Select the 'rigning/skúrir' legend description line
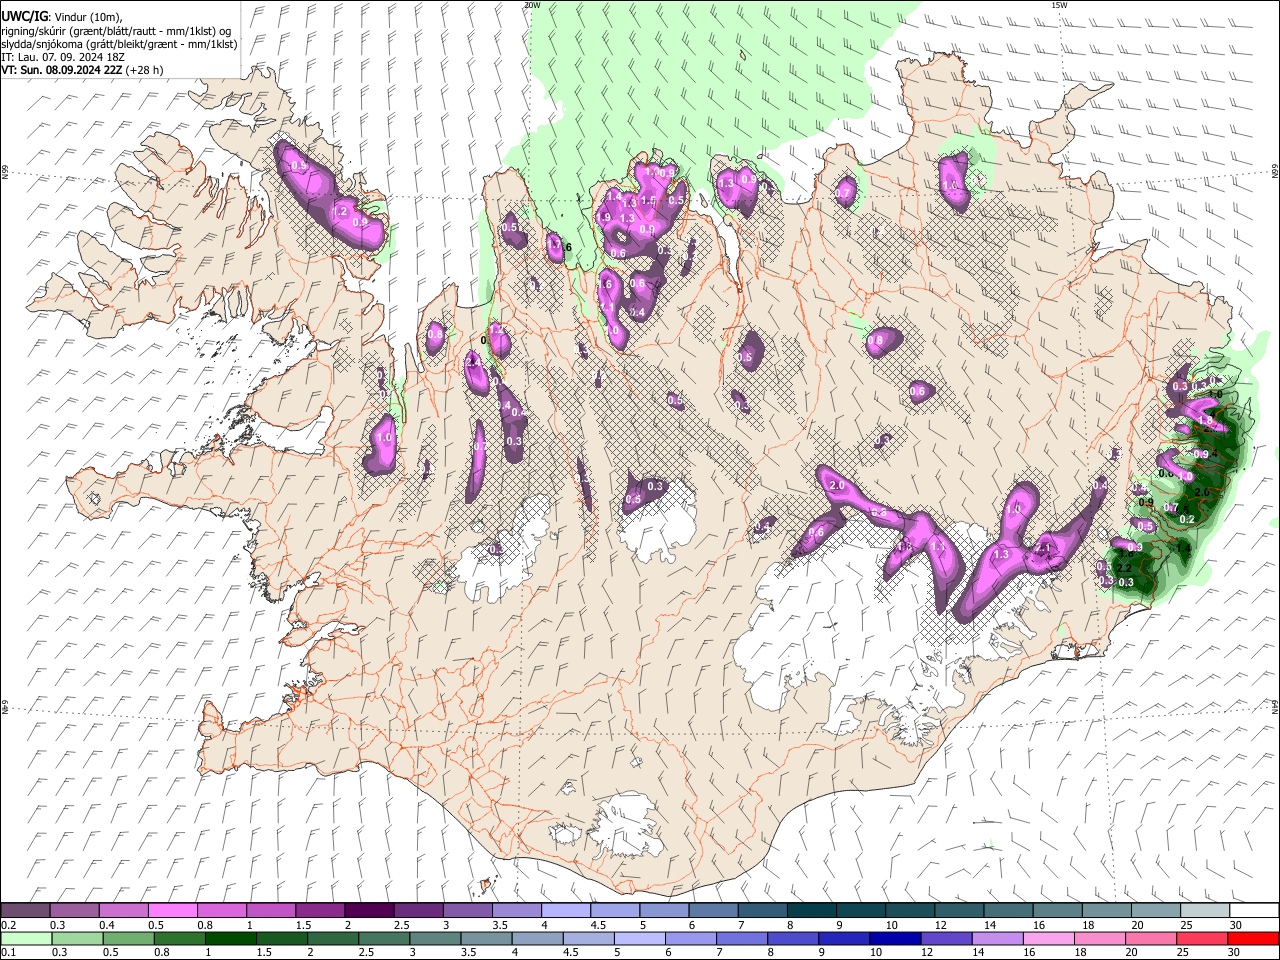Viewport: 1280px width, 960px height. coord(116,31)
